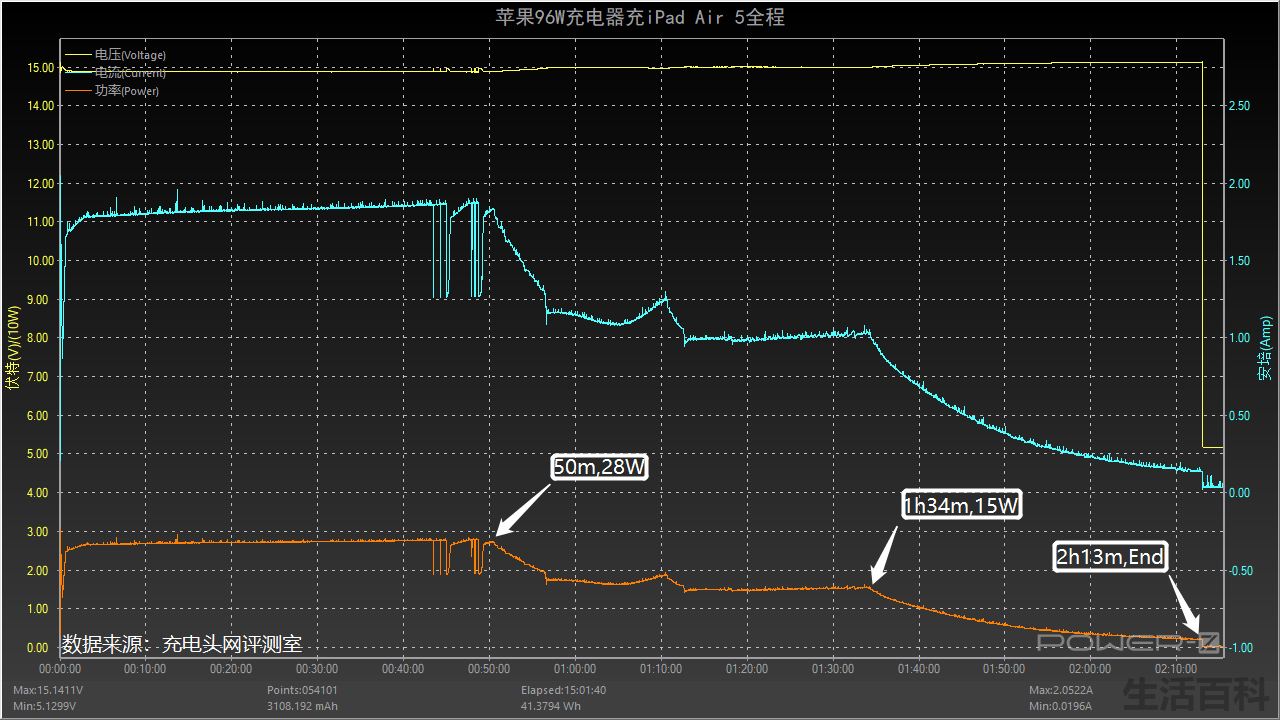Click the Min:5.1299V status value
This screenshot has width=1280, height=720.
click(45, 706)
